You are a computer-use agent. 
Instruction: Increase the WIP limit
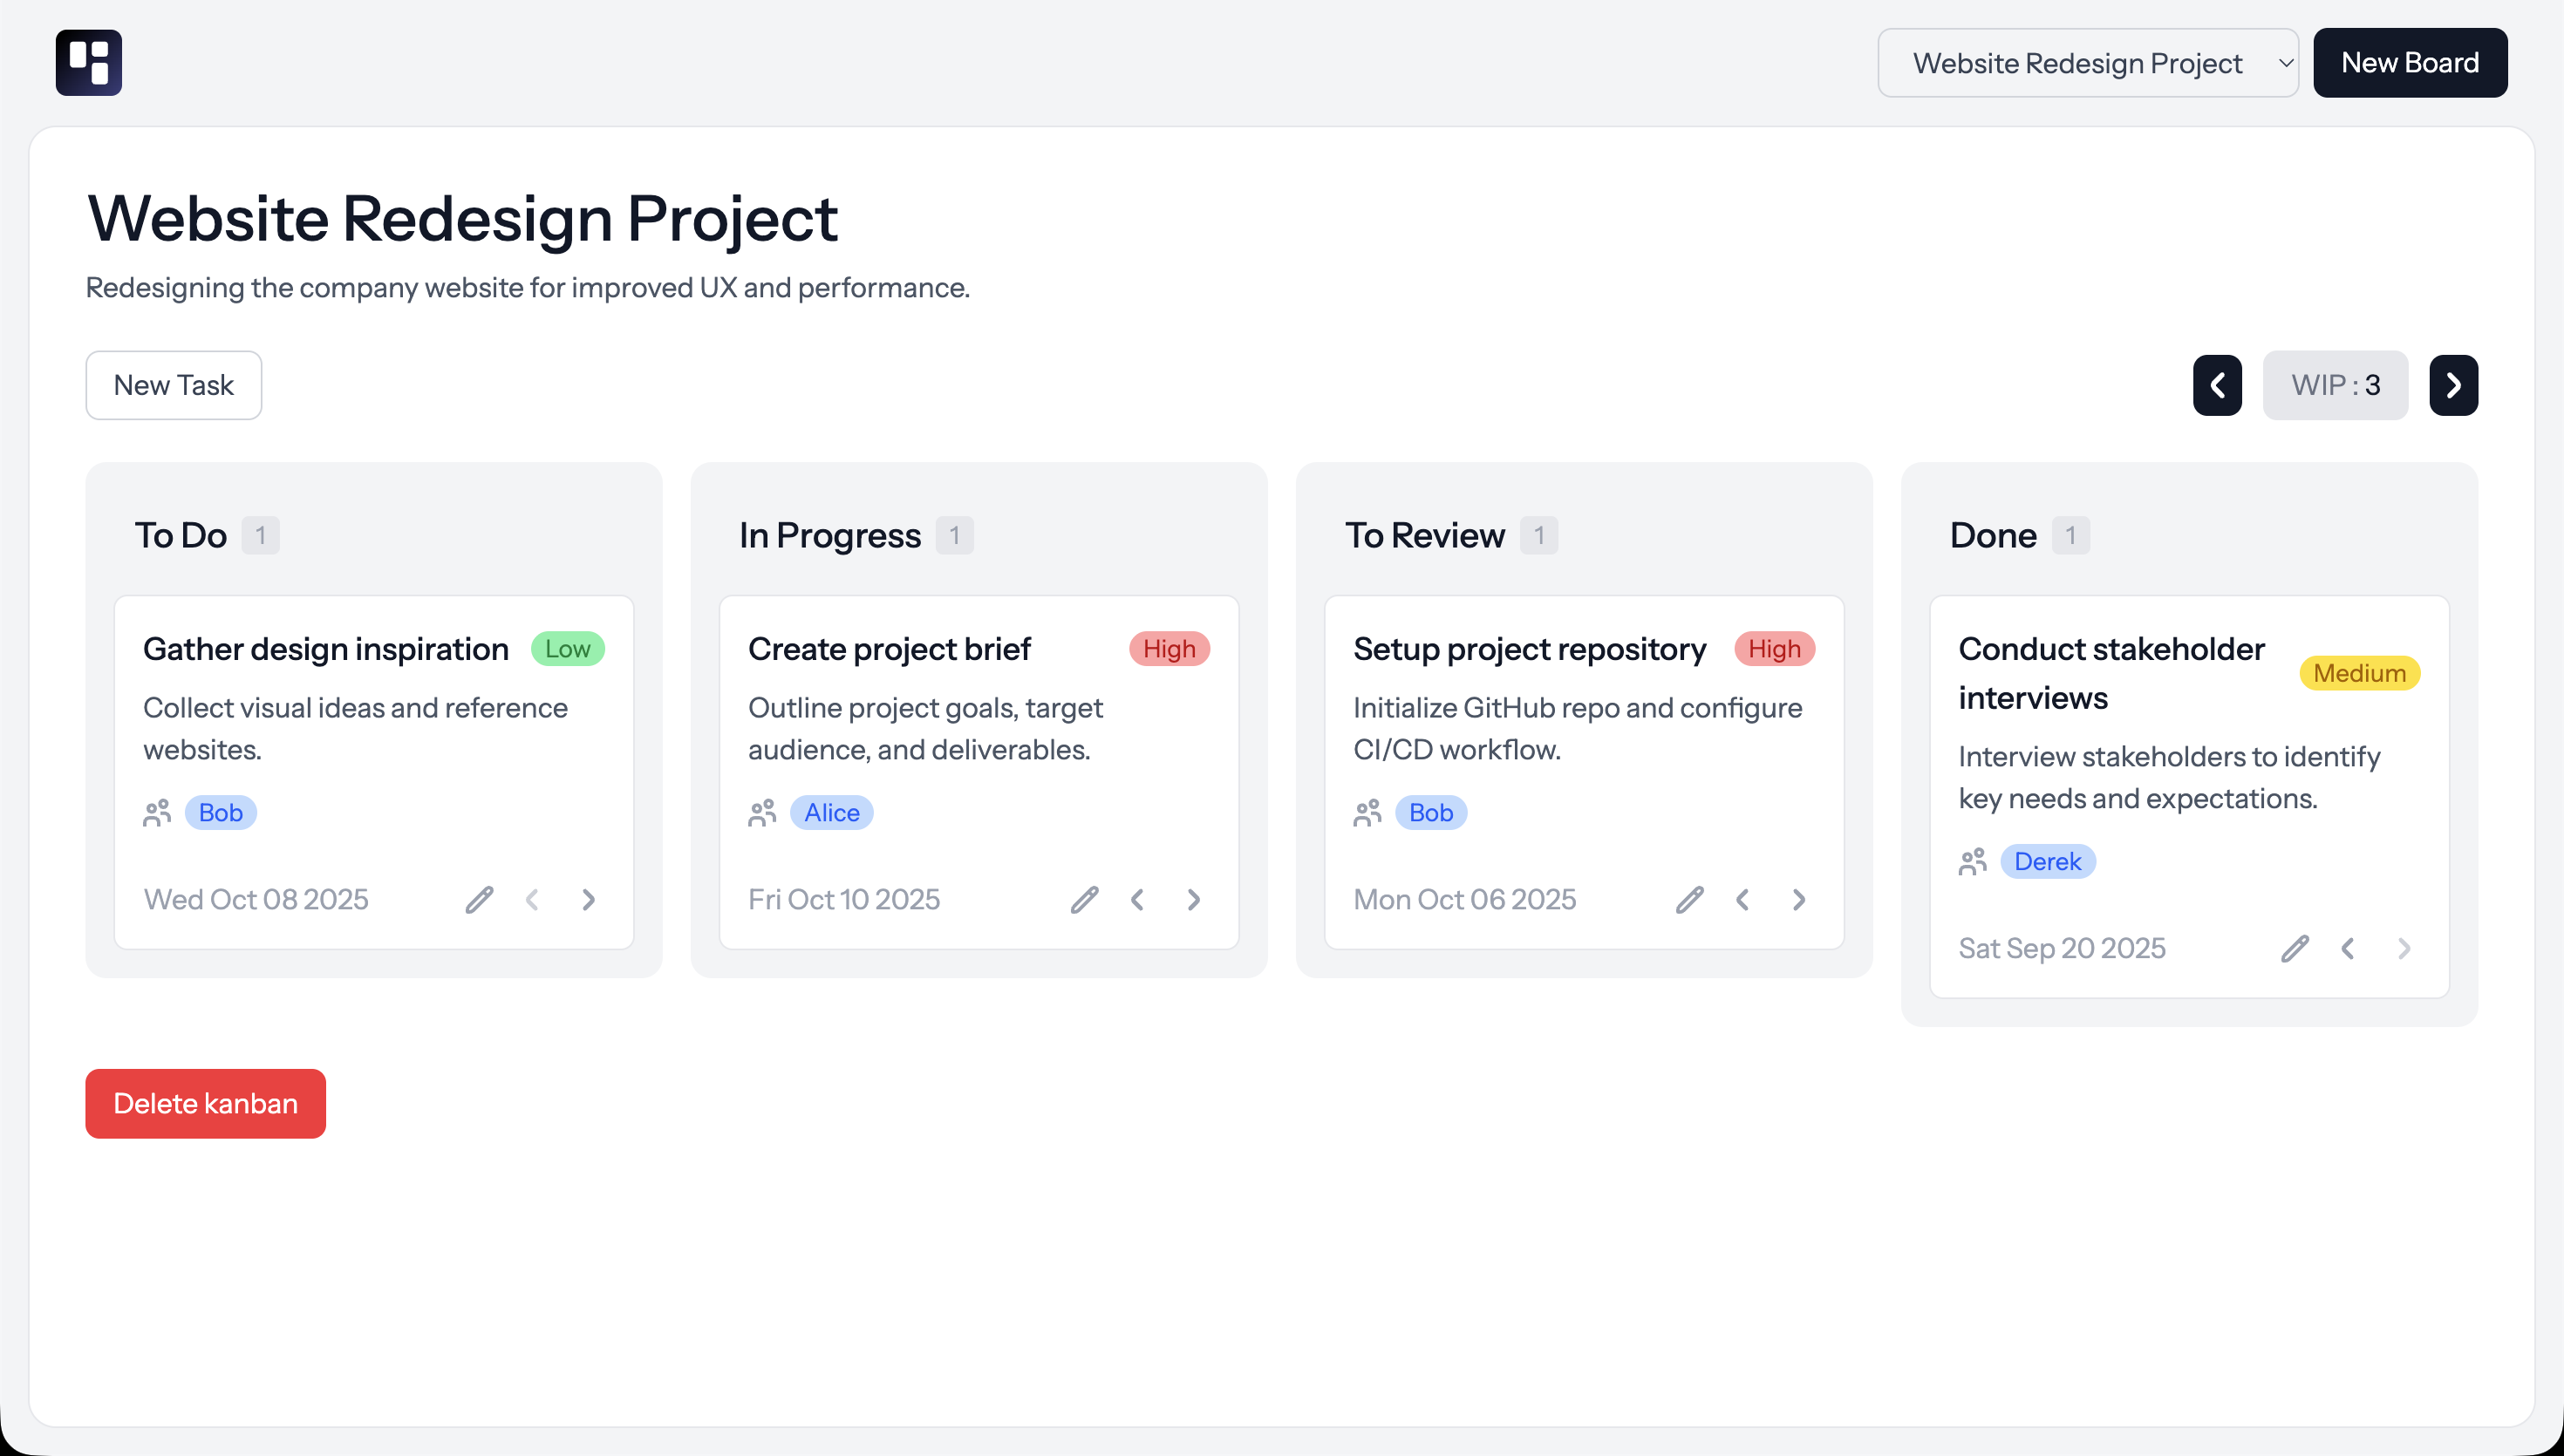tap(2453, 385)
